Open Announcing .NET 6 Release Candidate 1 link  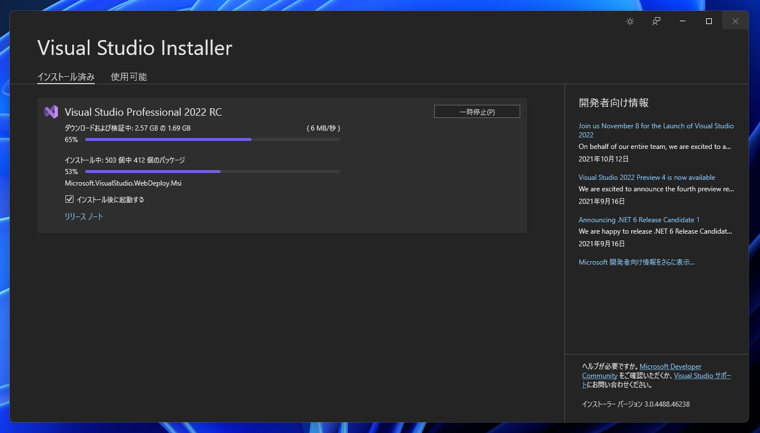coord(639,220)
